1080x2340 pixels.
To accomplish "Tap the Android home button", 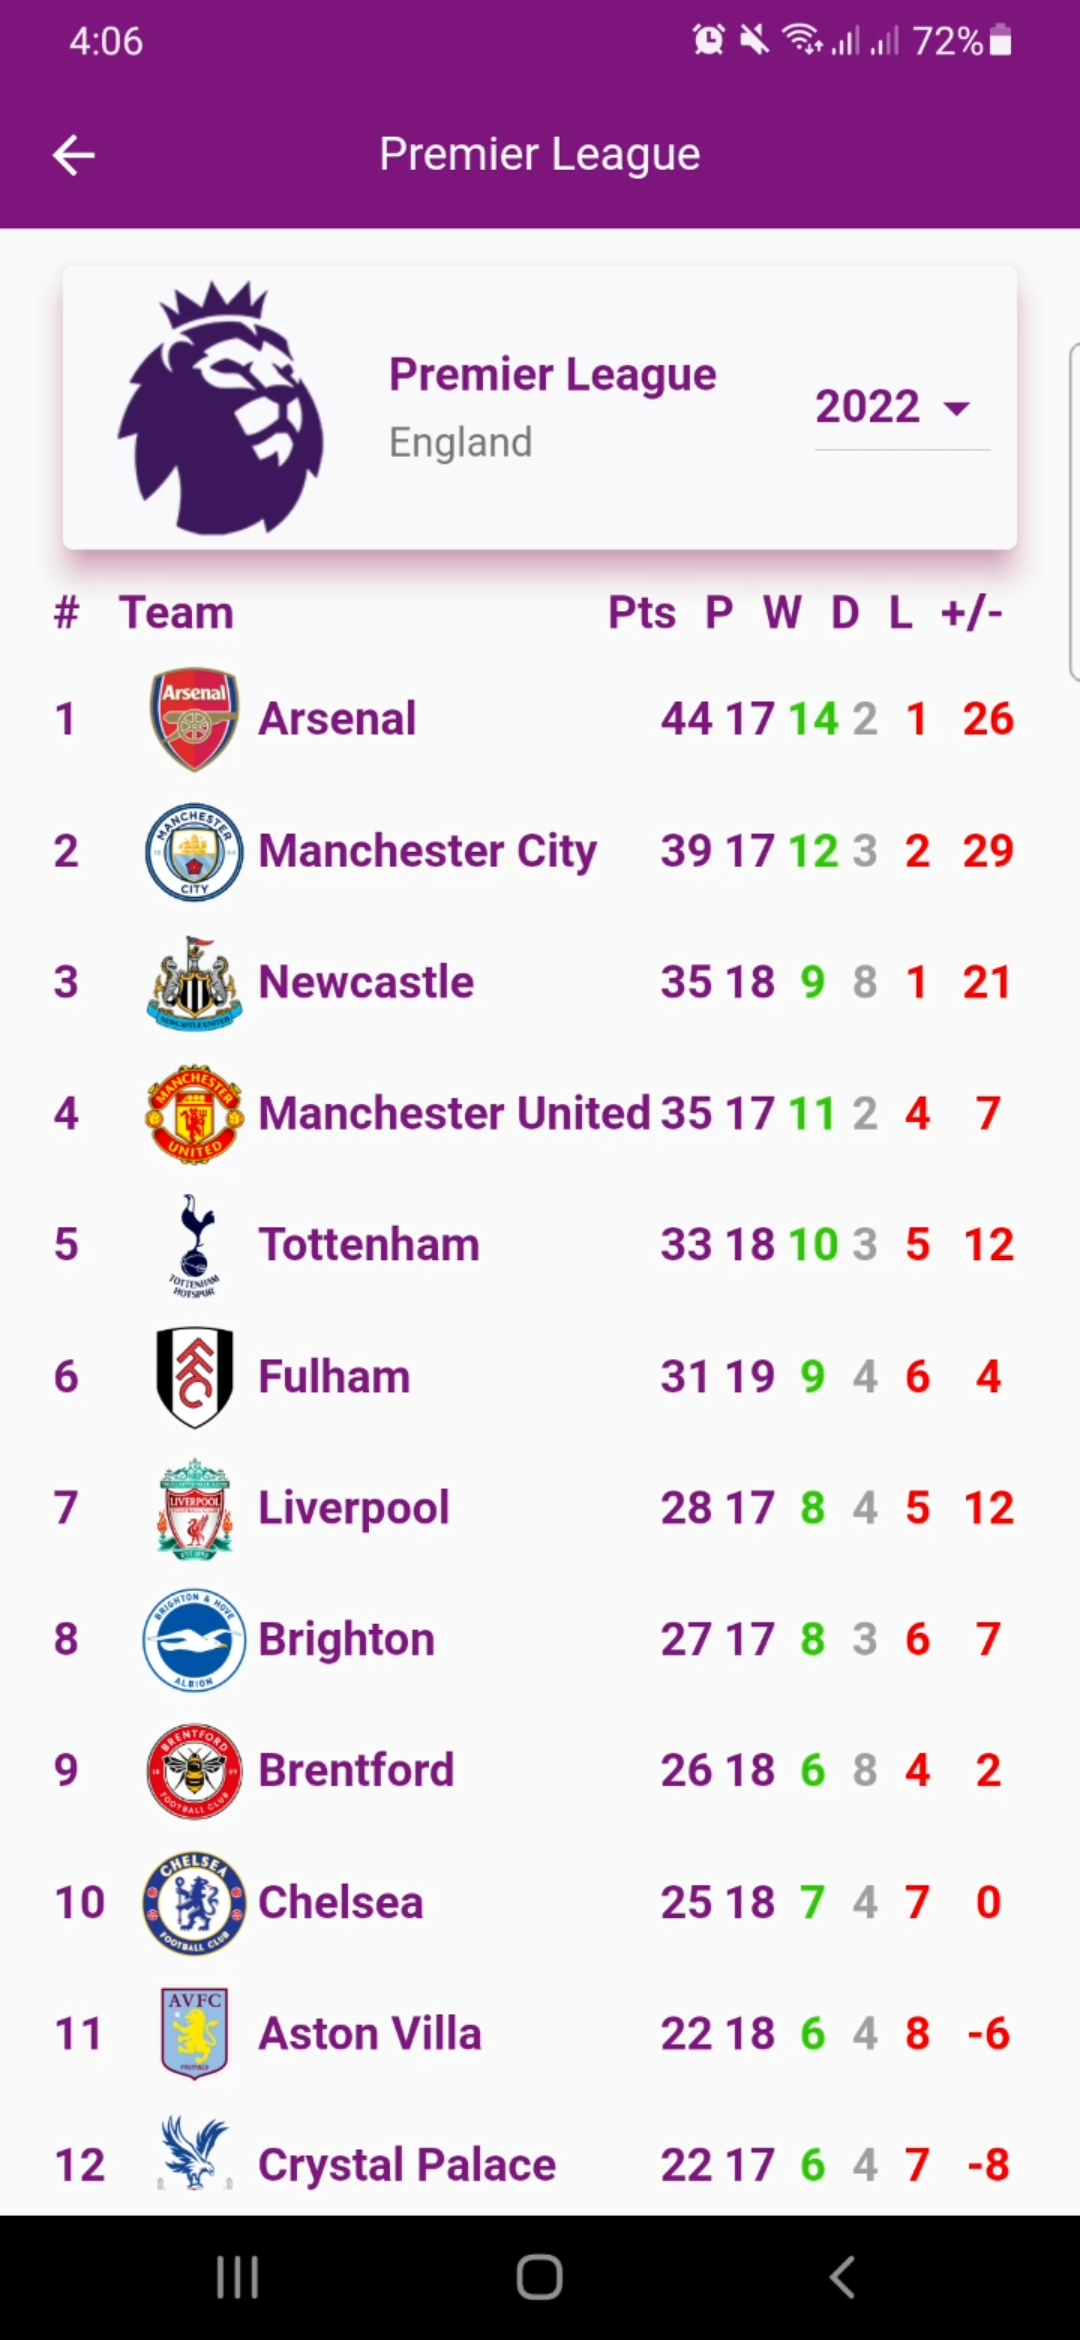I will pos(540,2278).
